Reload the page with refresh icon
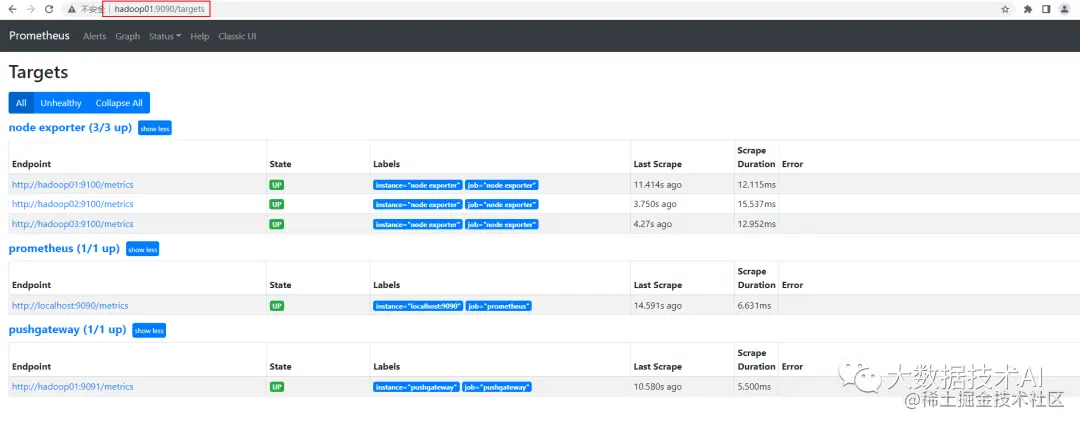The height and width of the screenshot is (425, 1080). [x=49, y=10]
